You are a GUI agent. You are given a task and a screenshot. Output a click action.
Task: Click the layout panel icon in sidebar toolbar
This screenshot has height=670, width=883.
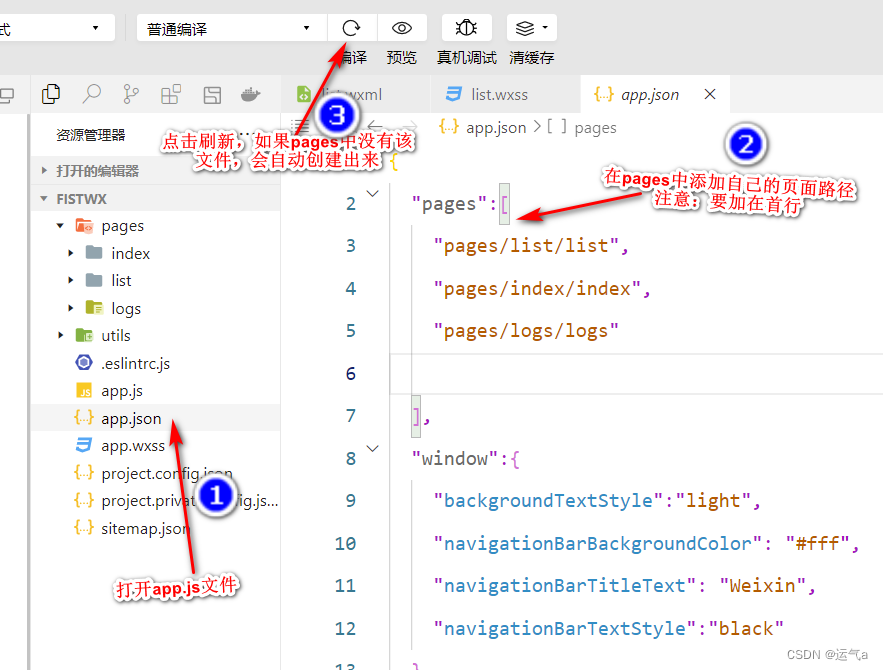212,95
